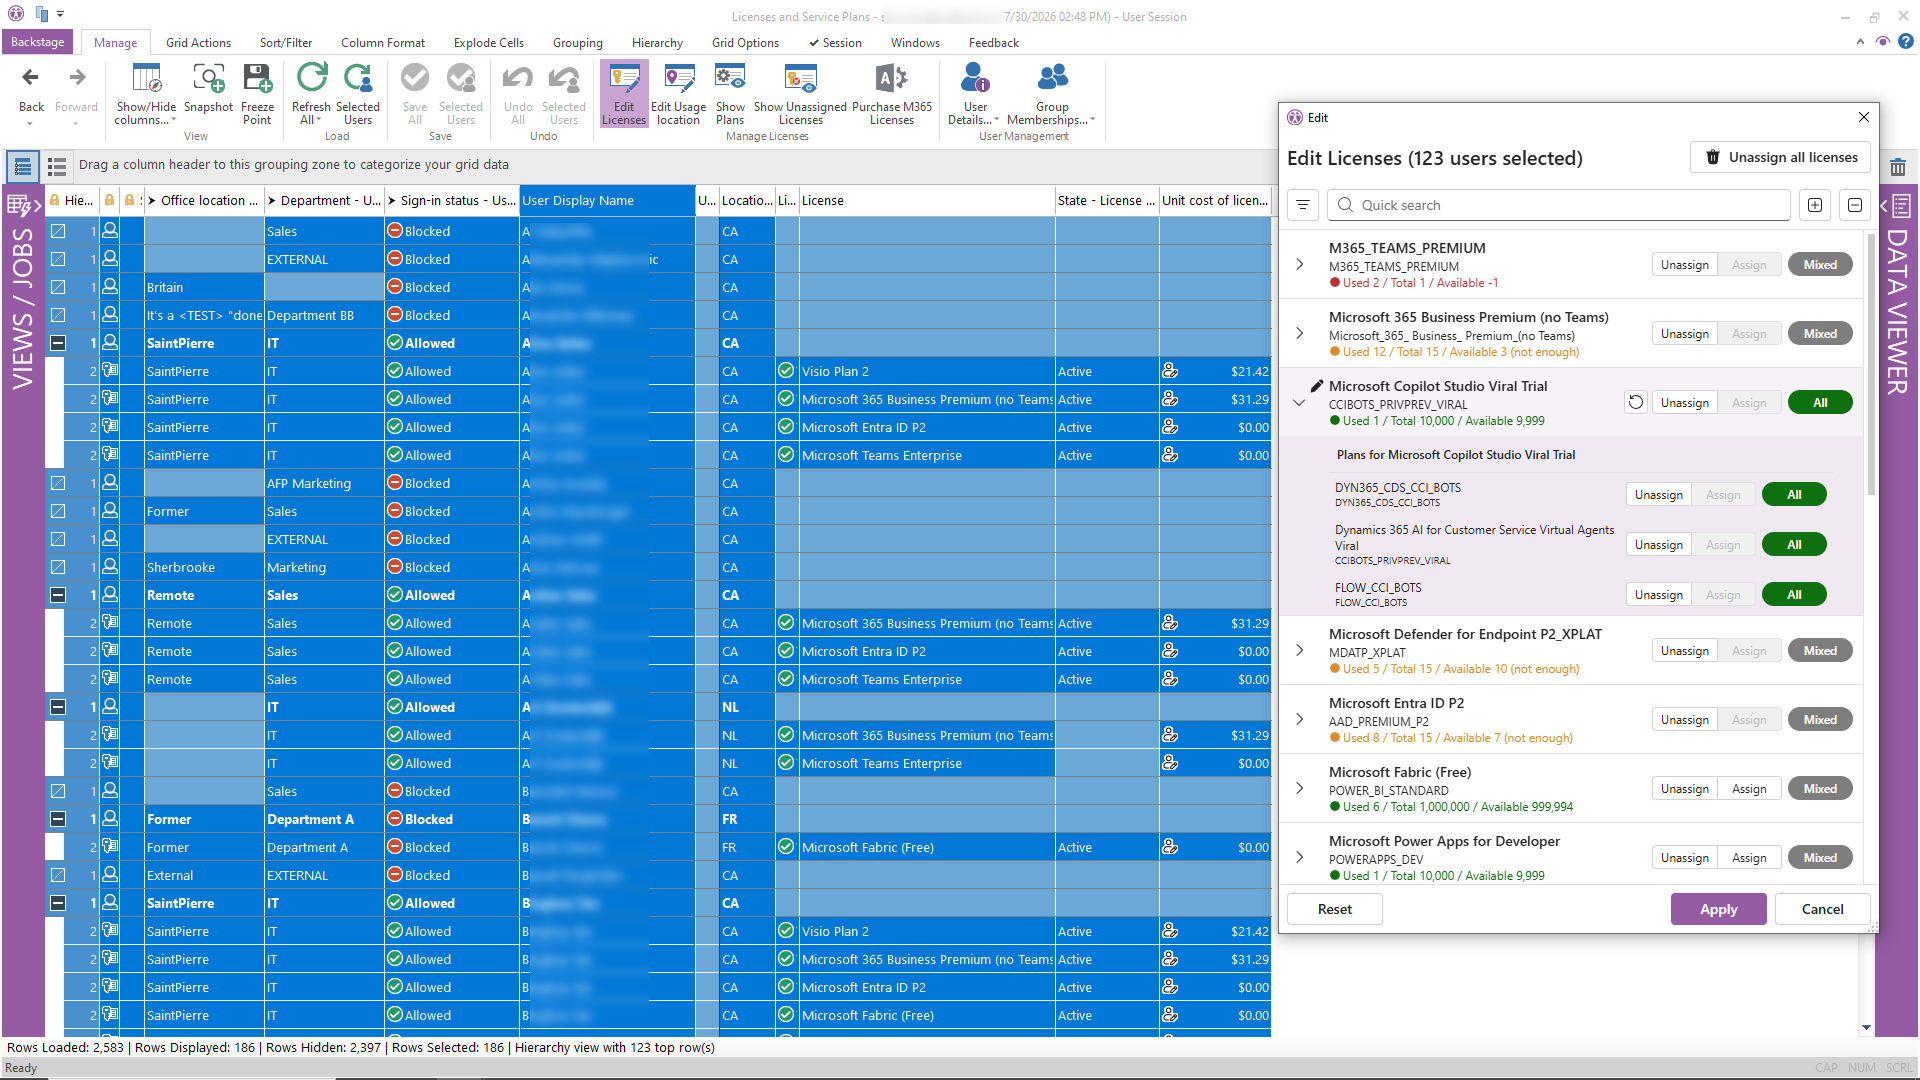Click the Purchase M365 Licenses icon

(x=891, y=79)
